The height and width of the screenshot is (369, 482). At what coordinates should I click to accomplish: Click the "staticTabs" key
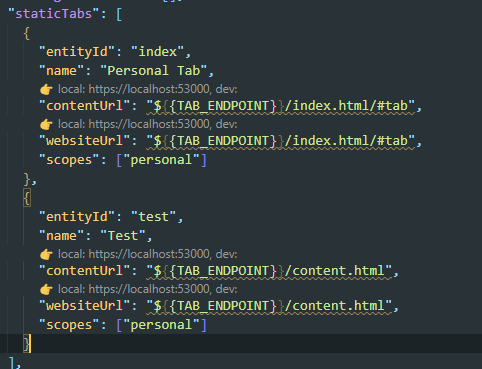click(53, 14)
